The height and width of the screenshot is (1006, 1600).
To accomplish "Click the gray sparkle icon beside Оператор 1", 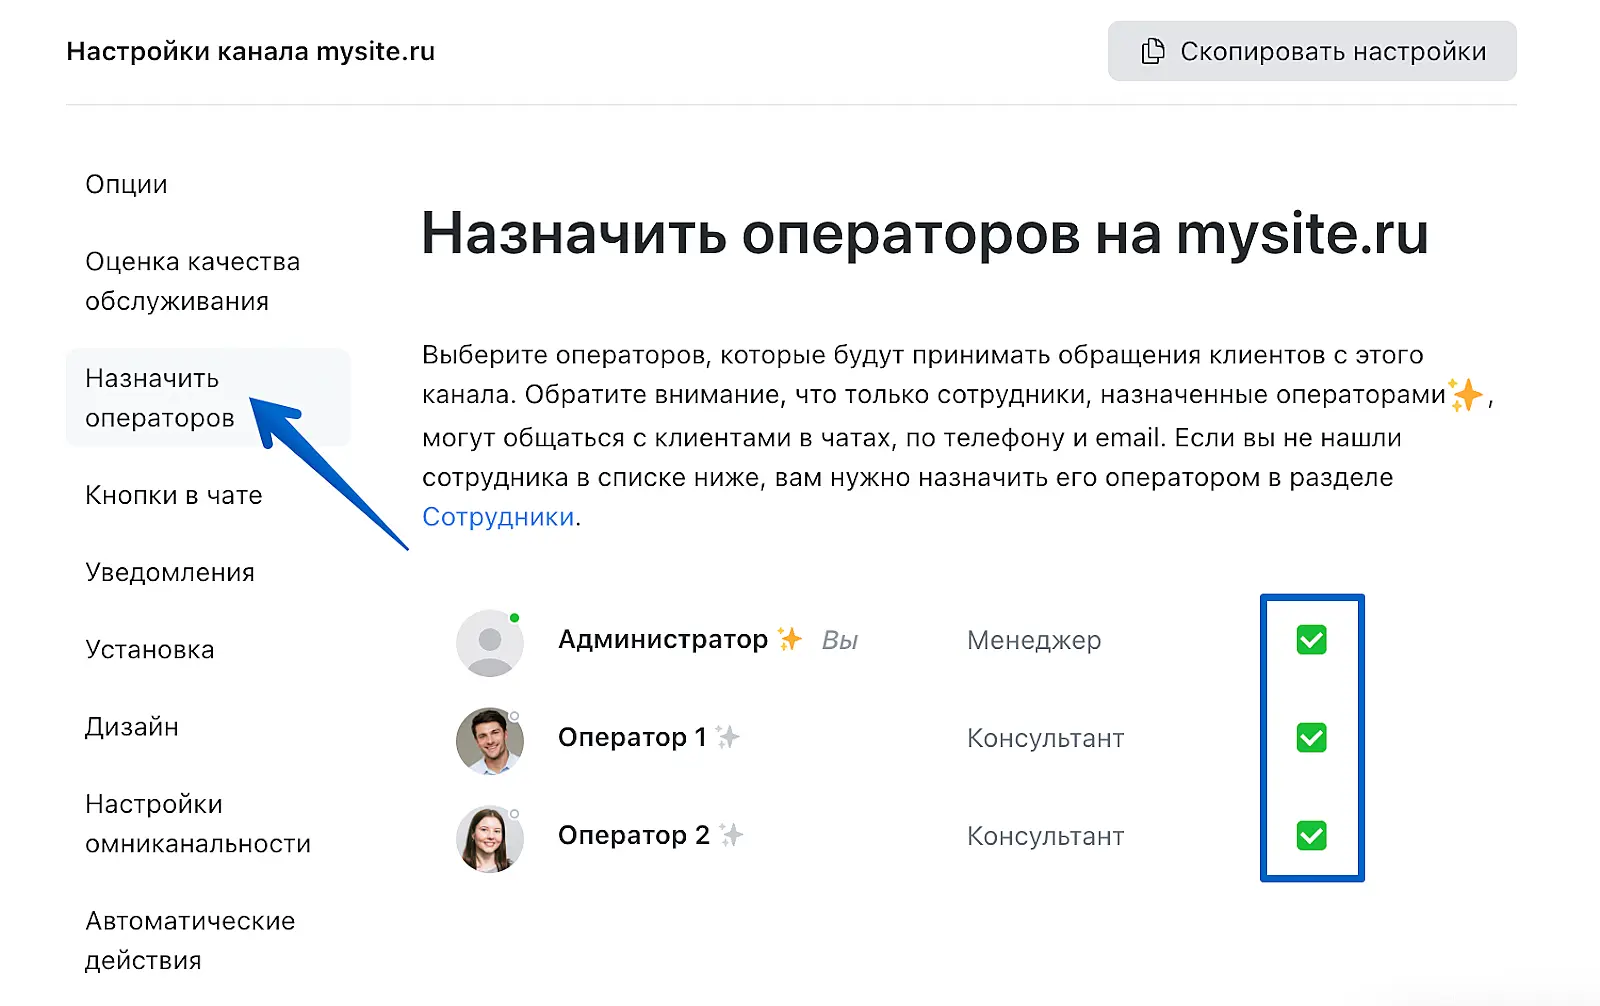I will click(x=728, y=737).
